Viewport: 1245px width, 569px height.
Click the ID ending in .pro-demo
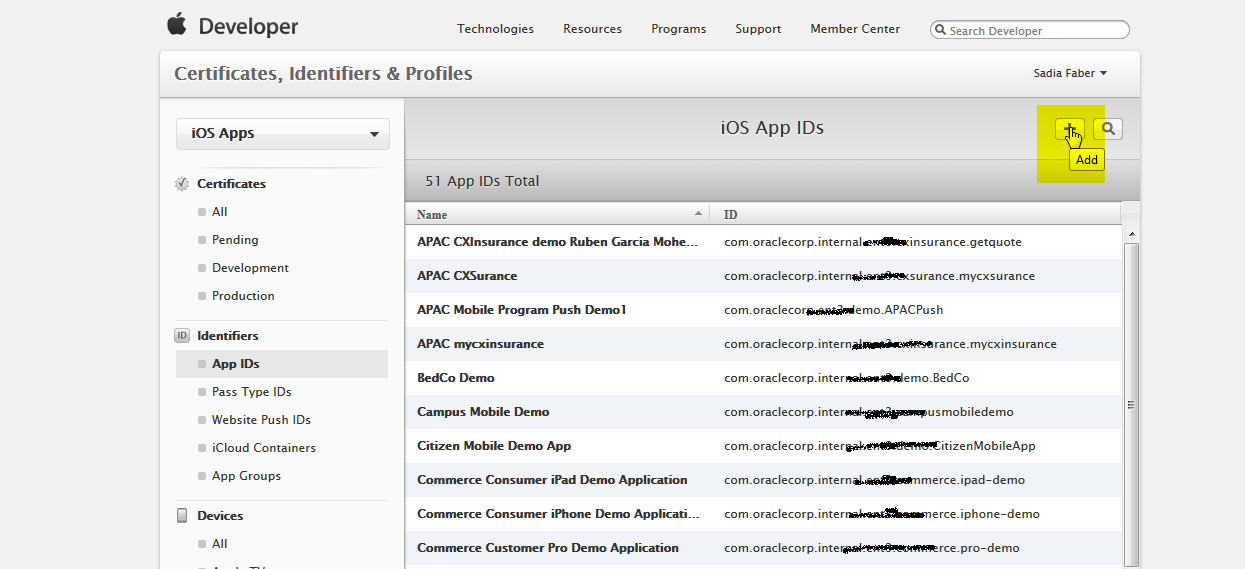click(x=872, y=548)
